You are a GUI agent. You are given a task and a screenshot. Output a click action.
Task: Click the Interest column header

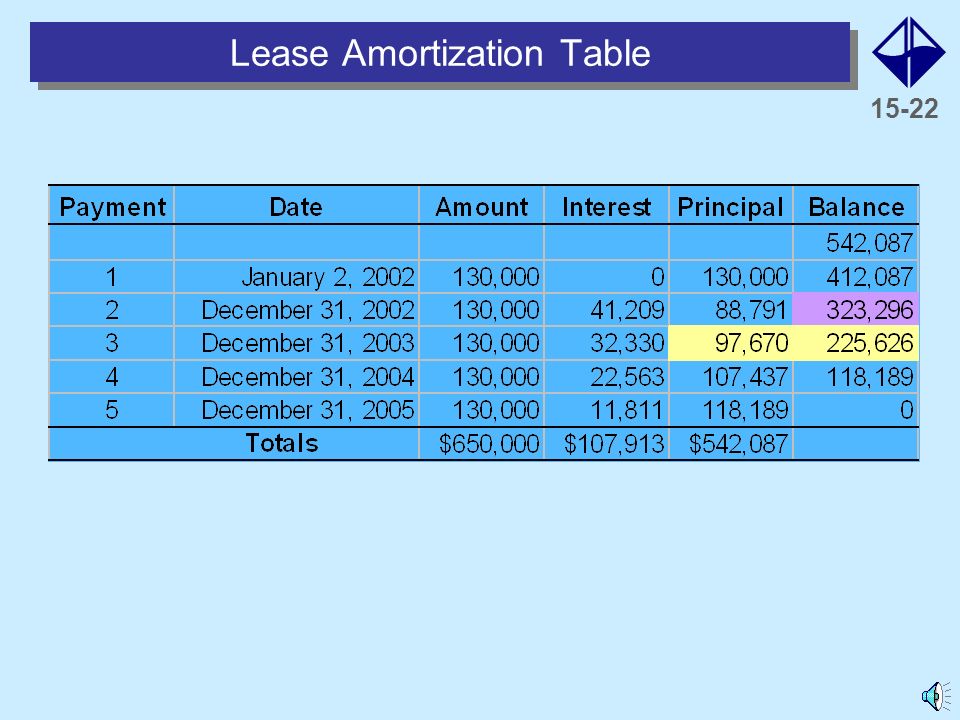(x=606, y=206)
